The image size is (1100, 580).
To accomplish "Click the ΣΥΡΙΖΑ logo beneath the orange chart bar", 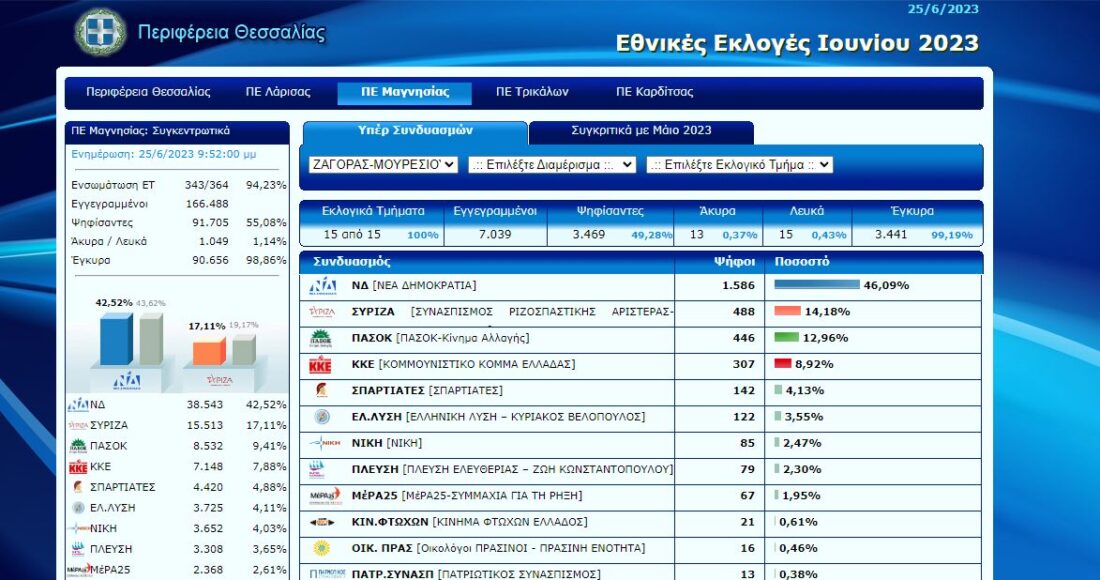I will click(220, 380).
